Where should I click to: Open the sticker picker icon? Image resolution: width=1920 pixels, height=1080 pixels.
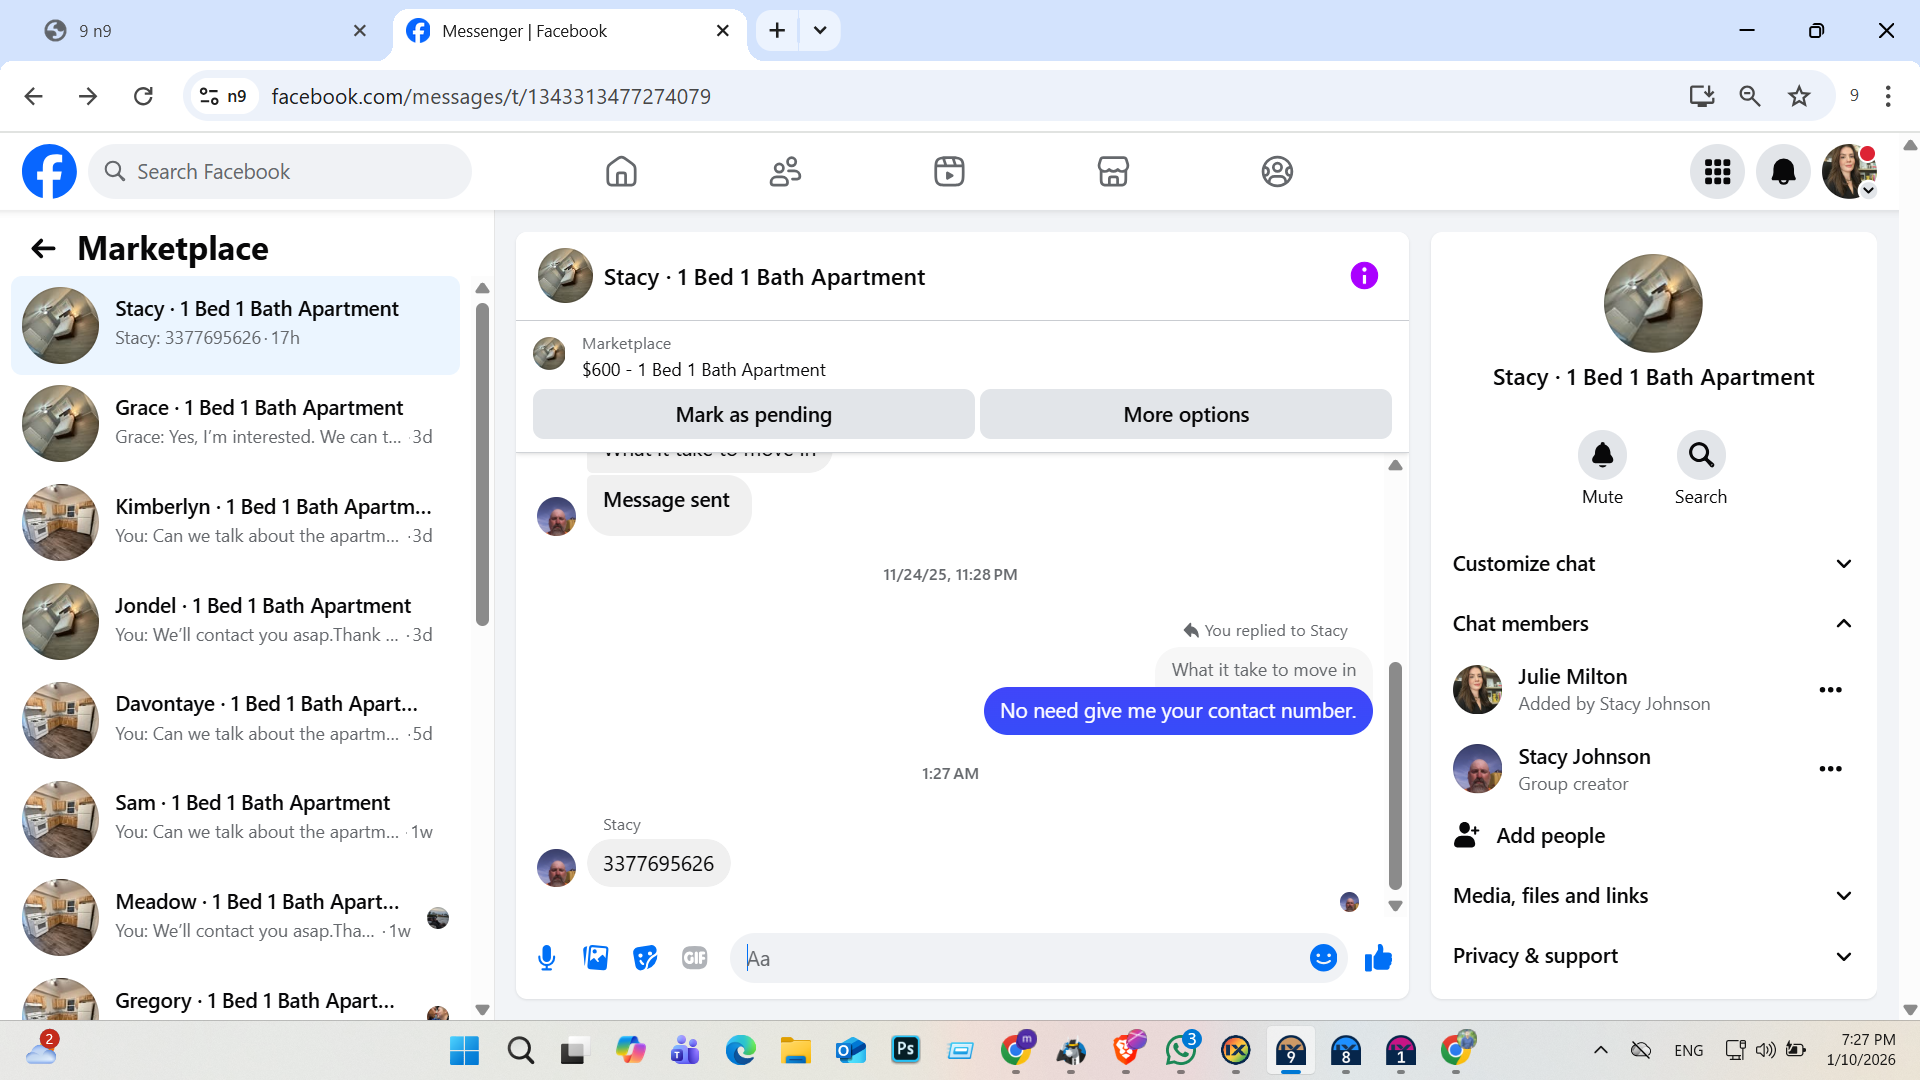point(645,958)
